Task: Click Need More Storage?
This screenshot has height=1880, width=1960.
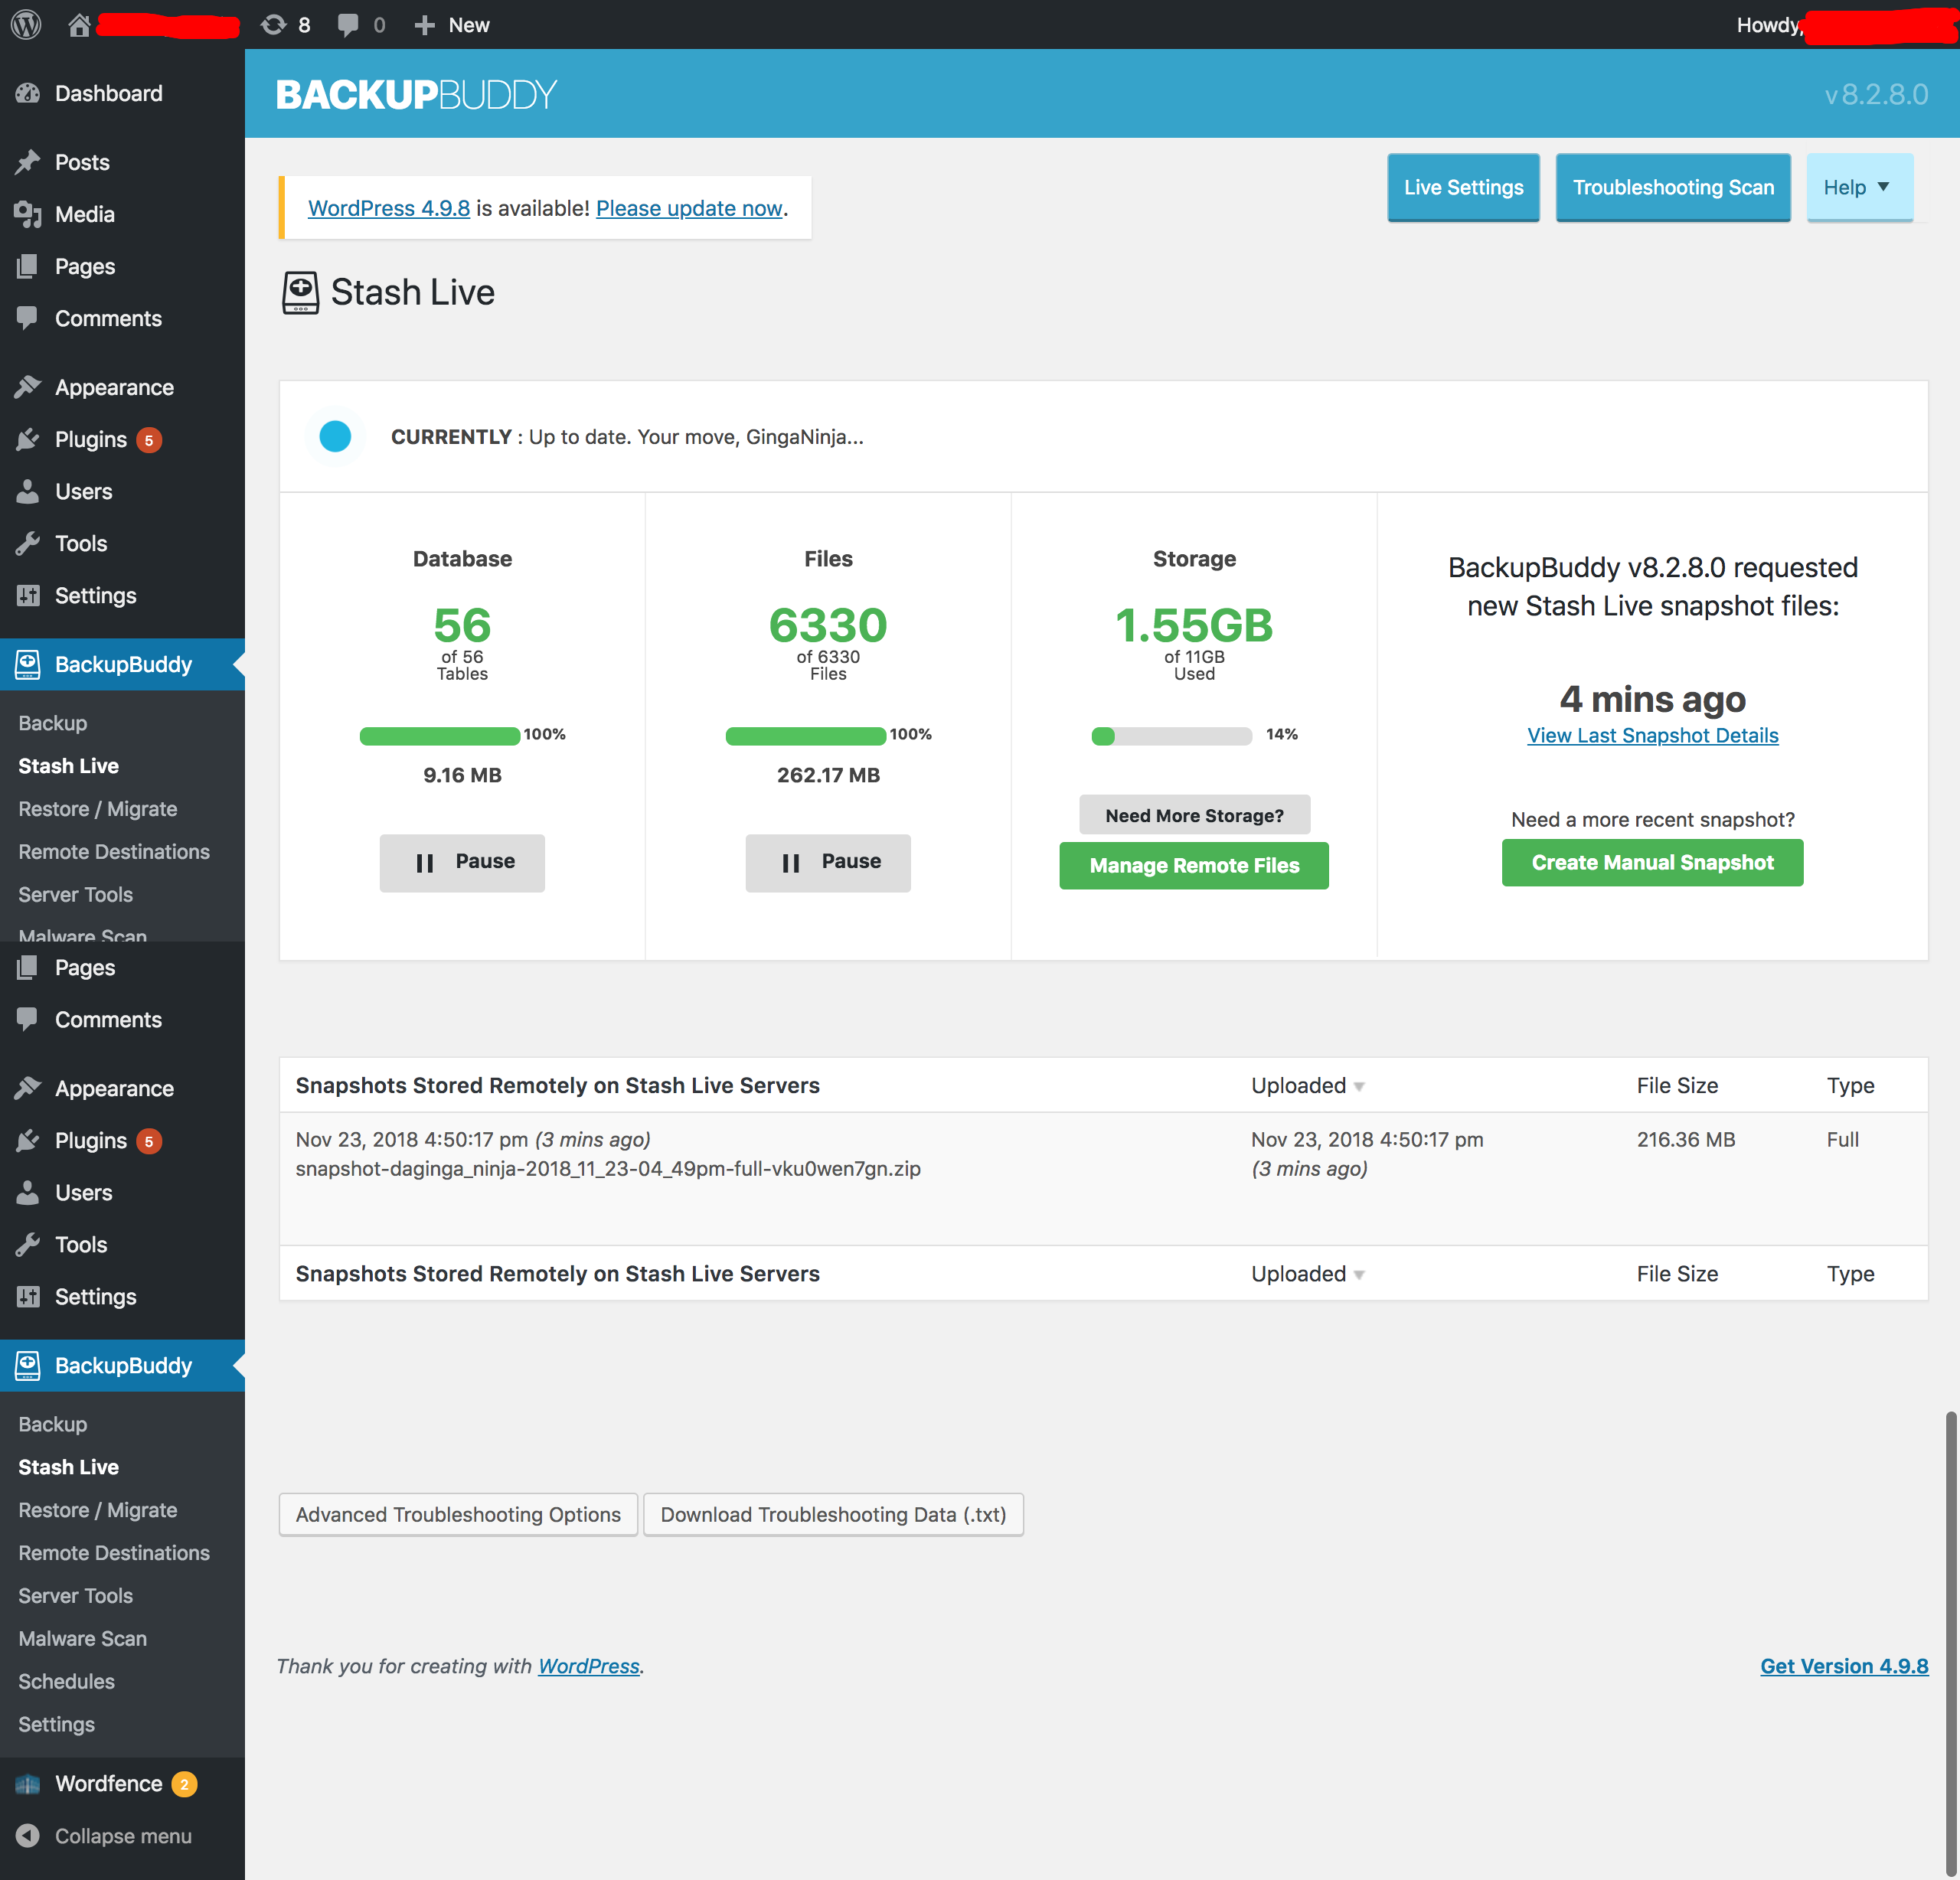Action: pyautogui.click(x=1194, y=815)
